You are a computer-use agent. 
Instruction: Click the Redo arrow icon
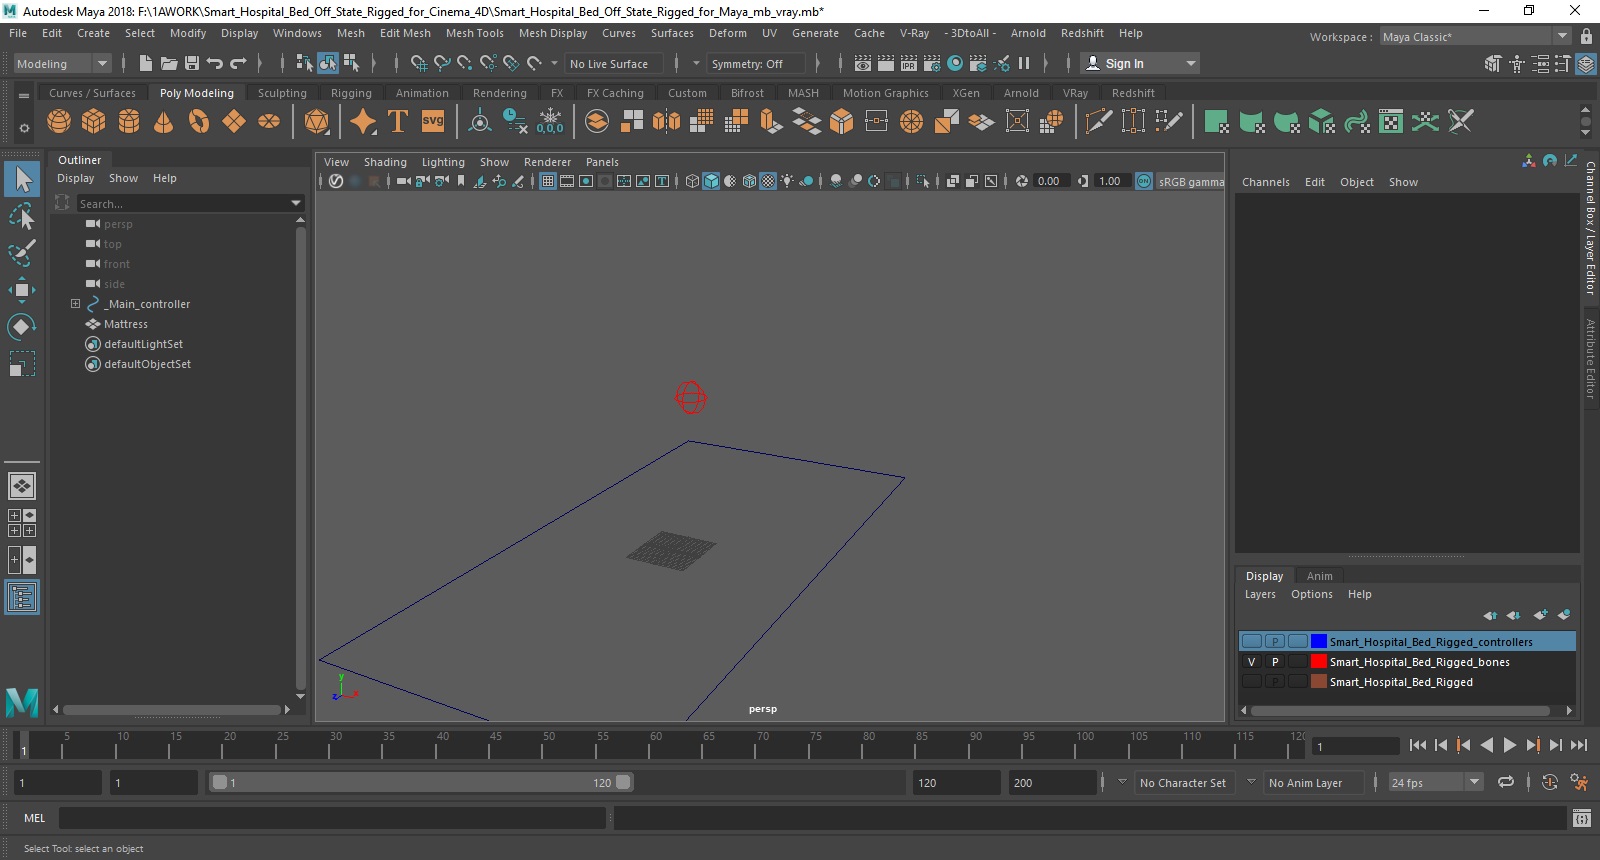click(x=238, y=63)
